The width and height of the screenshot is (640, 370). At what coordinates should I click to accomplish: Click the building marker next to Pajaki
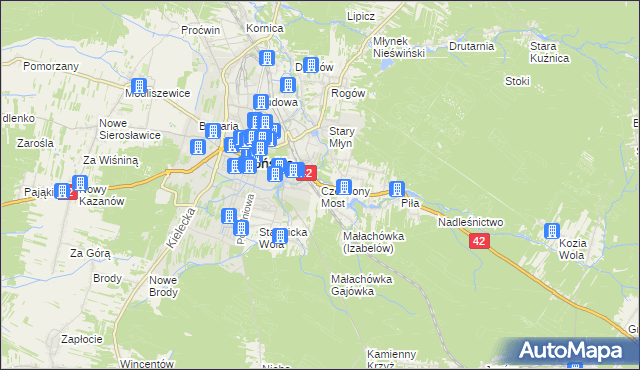(x=62, y=191)
